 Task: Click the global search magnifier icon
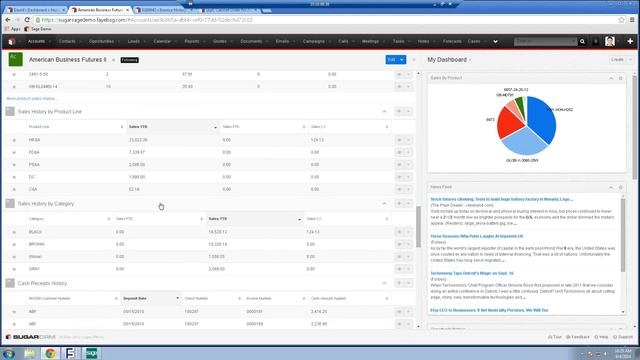582,41
